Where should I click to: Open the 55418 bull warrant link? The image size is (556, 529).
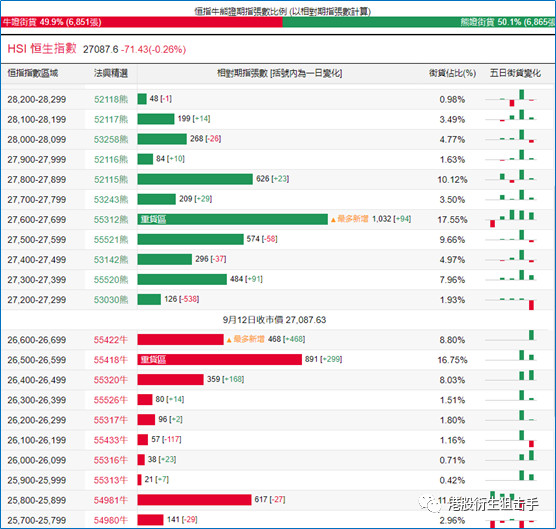(x=111, y=360)
